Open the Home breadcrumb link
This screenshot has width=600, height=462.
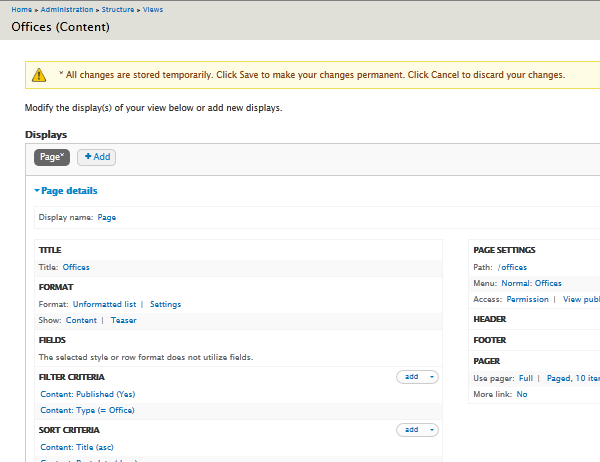(21, 10)
